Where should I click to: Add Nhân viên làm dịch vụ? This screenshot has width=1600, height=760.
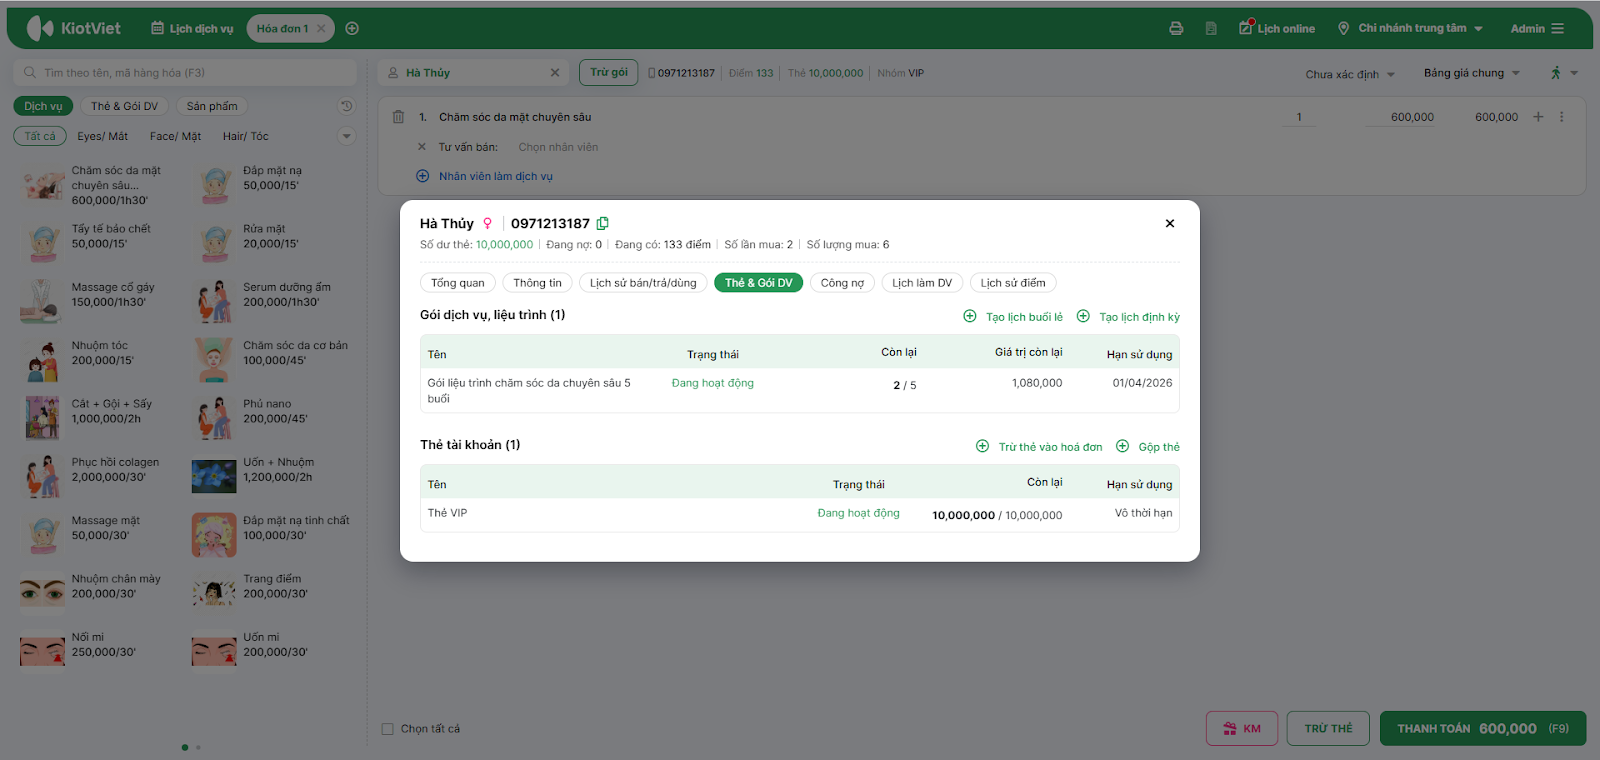485,176
